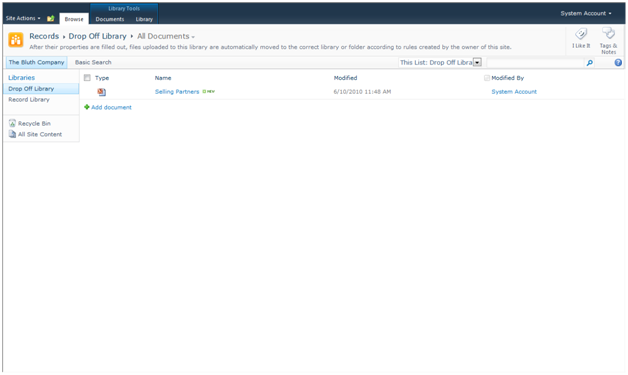Click the Add document link
628x375 pixels.
[111, 107]
